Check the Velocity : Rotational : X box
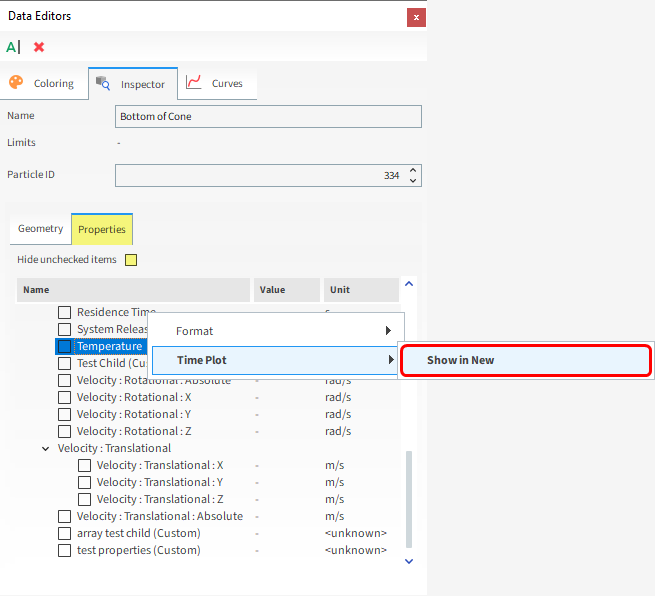655x596 pixels. click(x=65, y=397)
